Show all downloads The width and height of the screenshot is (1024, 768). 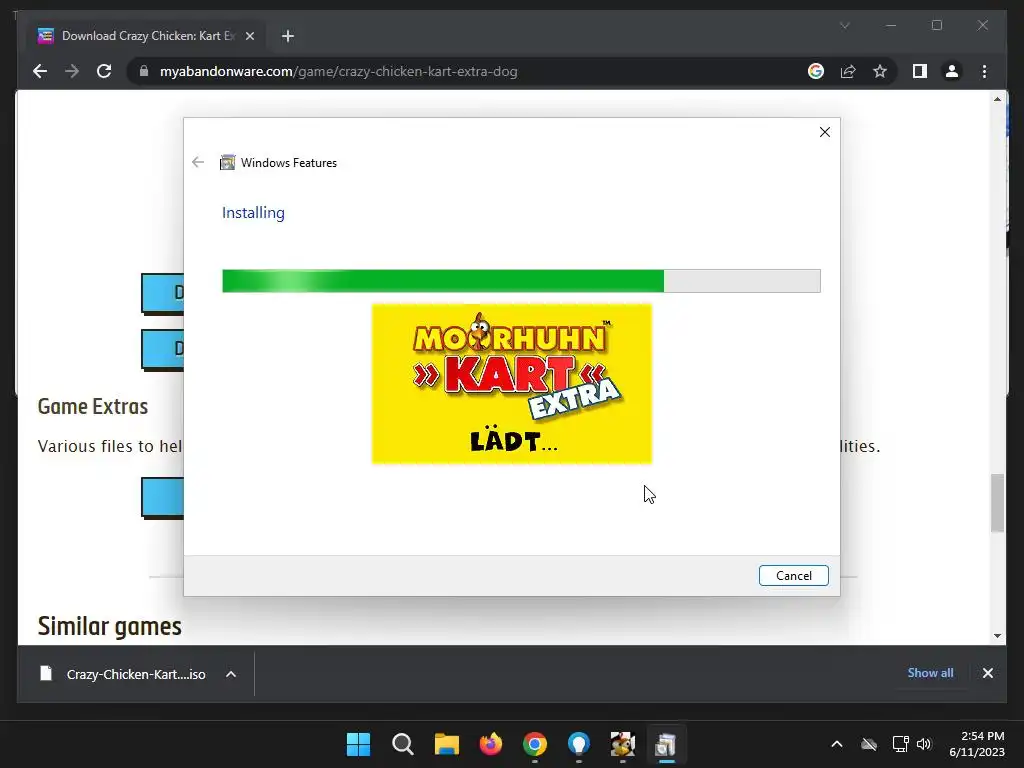[x=930, y=673]
